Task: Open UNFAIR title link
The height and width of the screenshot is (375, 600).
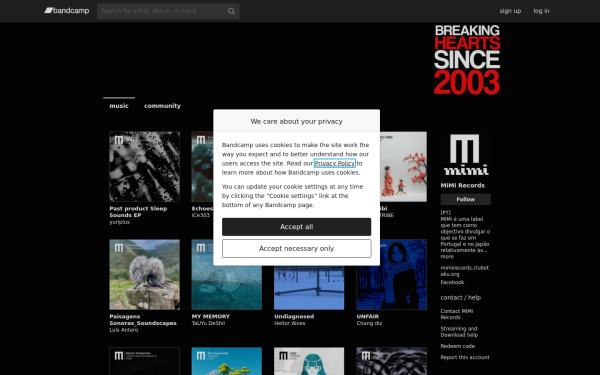Action: point(368,316)
